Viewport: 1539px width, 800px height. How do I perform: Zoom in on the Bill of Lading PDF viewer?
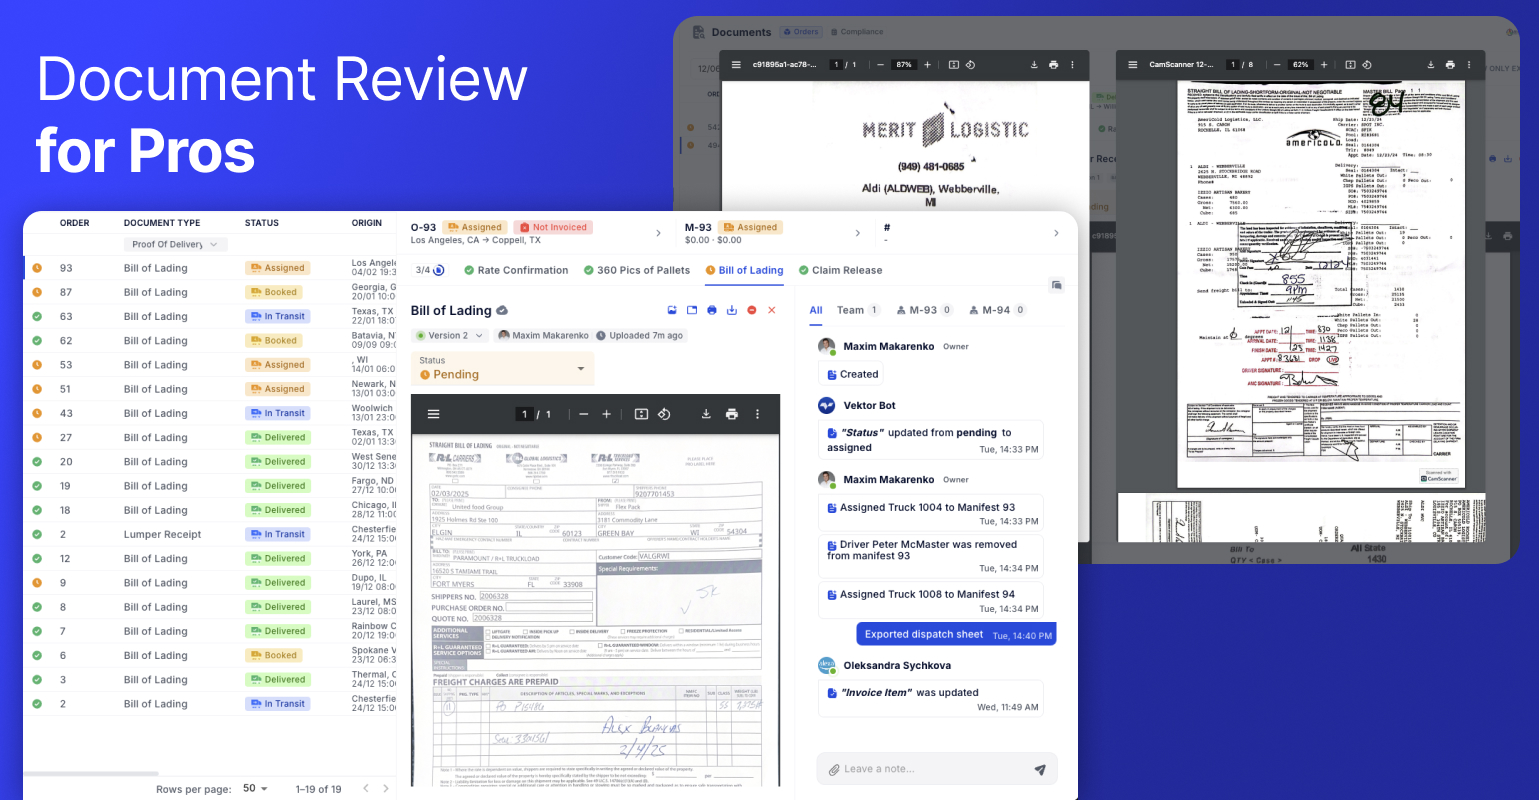pyautogui.click(x=606, y=414)
